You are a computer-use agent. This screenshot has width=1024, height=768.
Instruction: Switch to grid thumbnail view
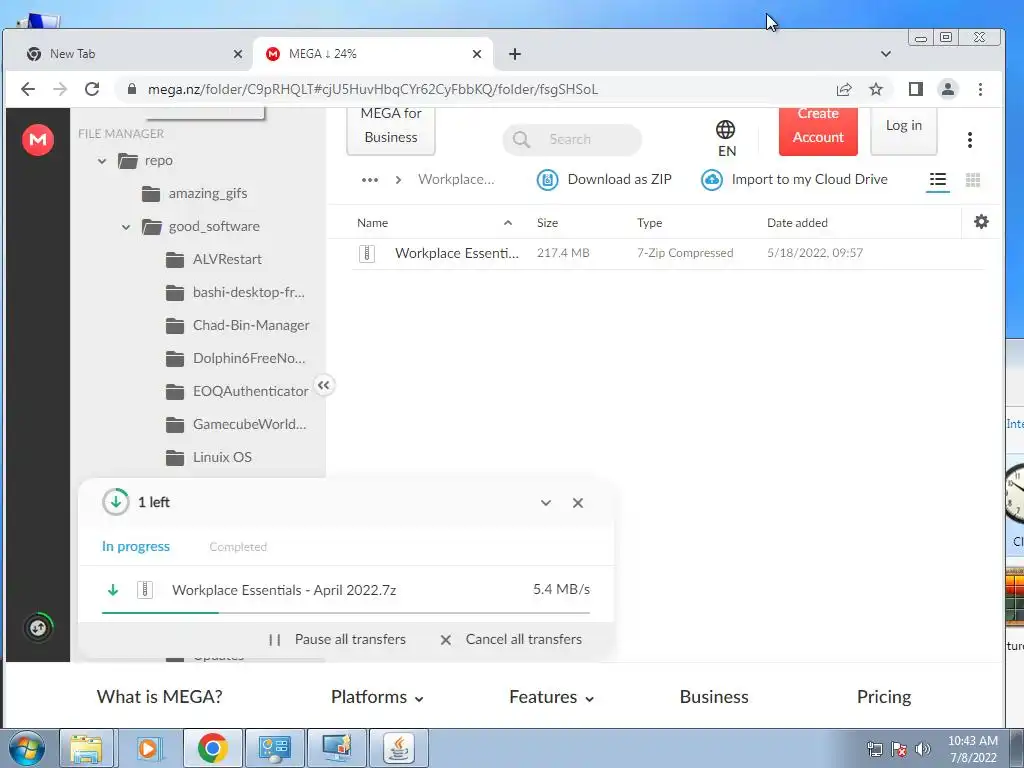click(x=972, y=180)
